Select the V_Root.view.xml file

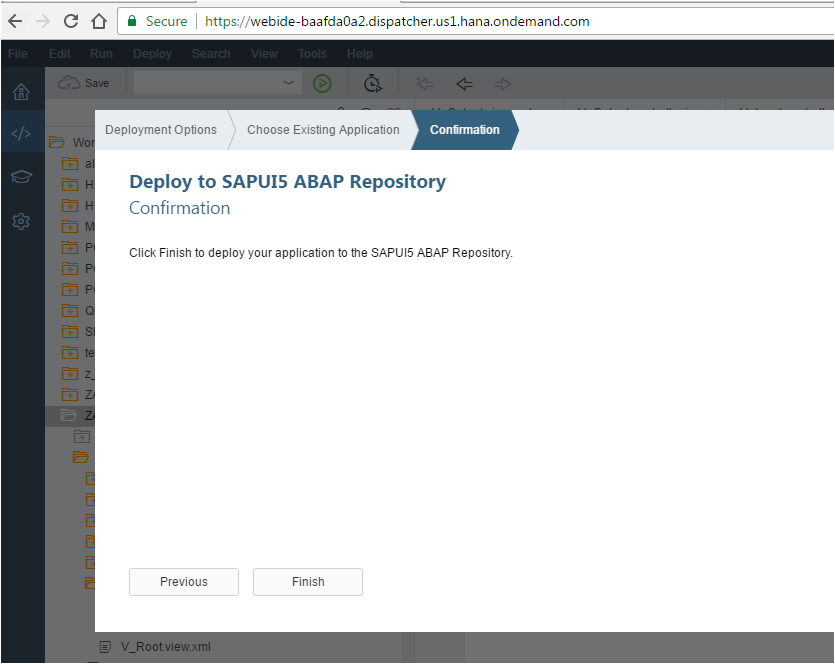[166, 646]
